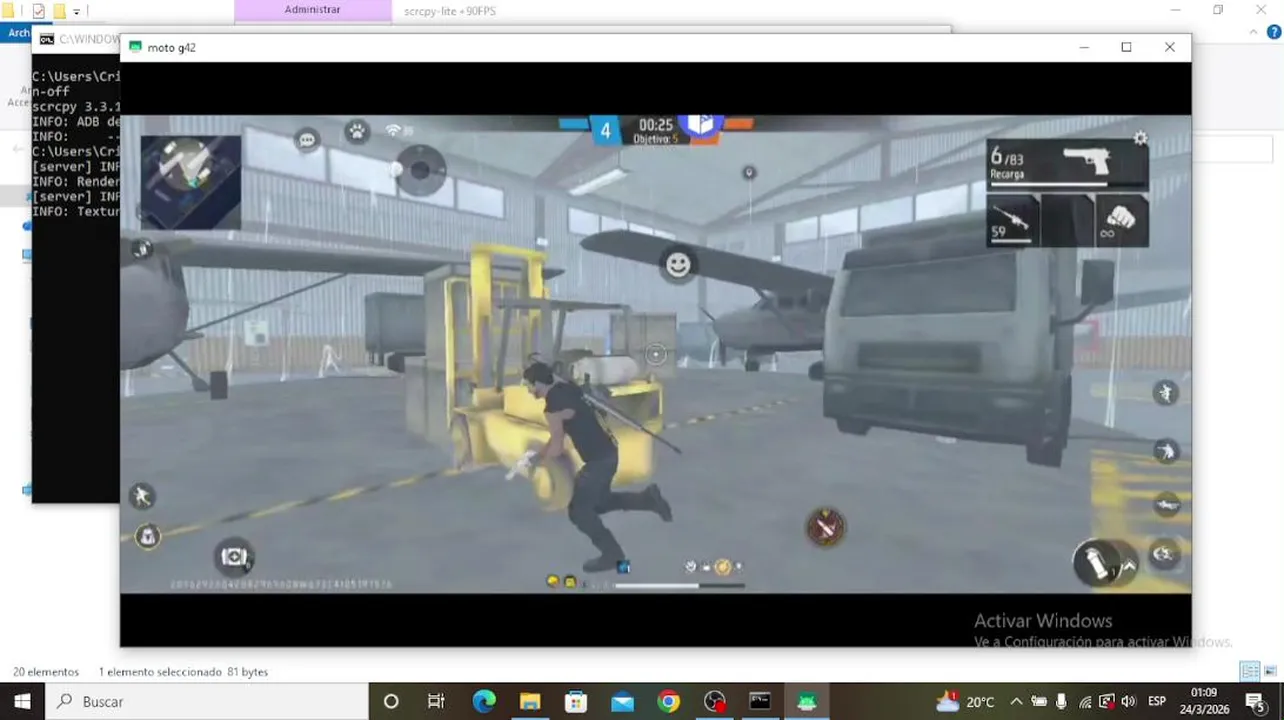Open the in-game settings gear
1284x720 pixels.
1140,139
